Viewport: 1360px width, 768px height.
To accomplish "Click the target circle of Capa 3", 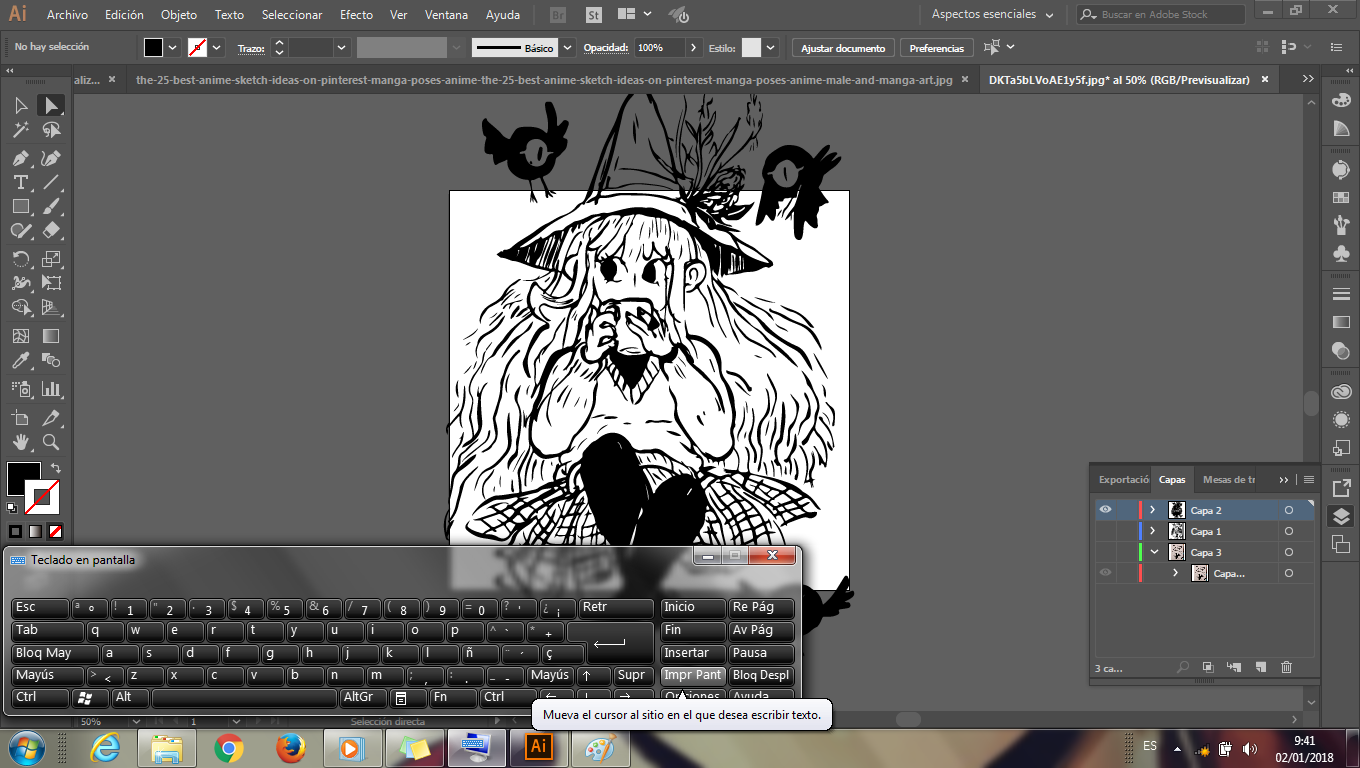I will coord(1289,552).
